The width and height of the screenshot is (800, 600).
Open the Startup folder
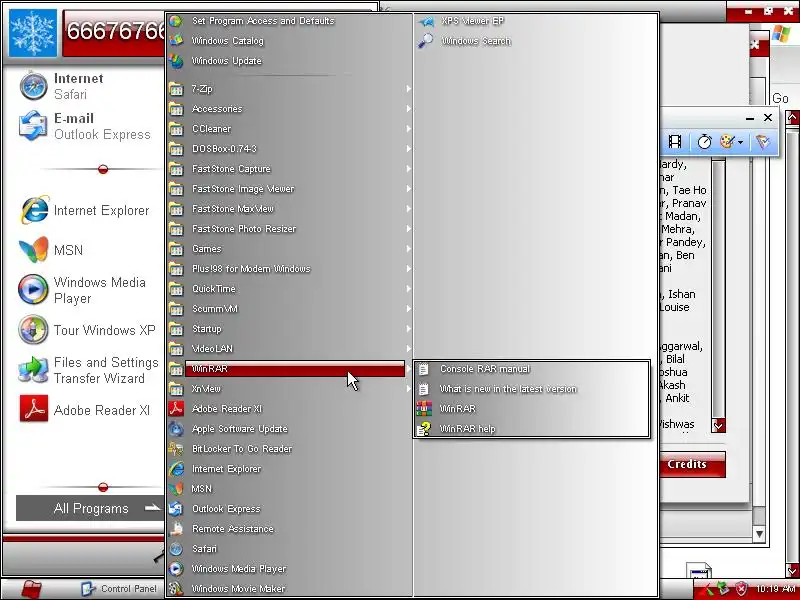coord(289,329)
